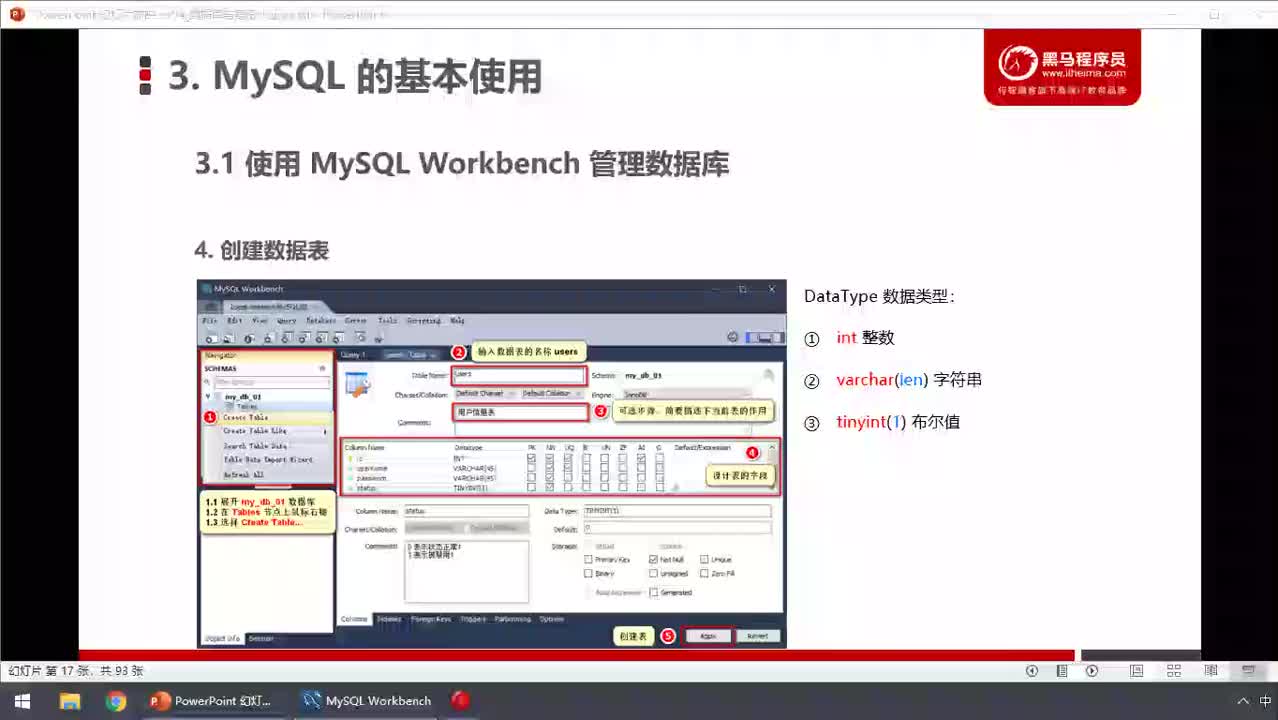The height and width of the screenshot is (720, 1278).
Task: Start Slide Show view in status bar
Action: pos(1248,671)
